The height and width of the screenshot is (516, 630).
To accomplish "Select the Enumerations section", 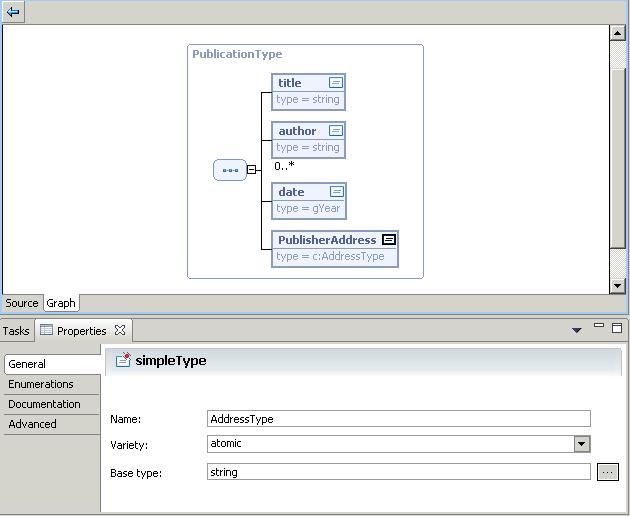I will [x=41, y=384].
